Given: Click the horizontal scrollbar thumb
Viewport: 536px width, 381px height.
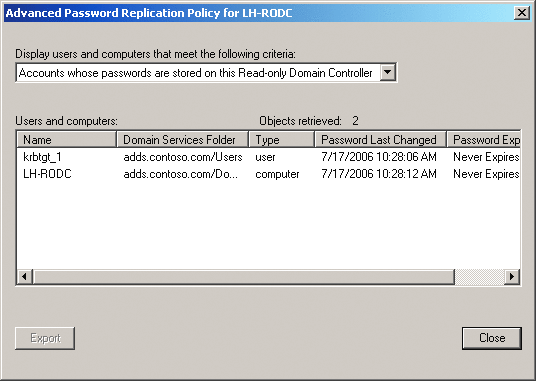Looking at the screenshot, I should click(243, 276).
